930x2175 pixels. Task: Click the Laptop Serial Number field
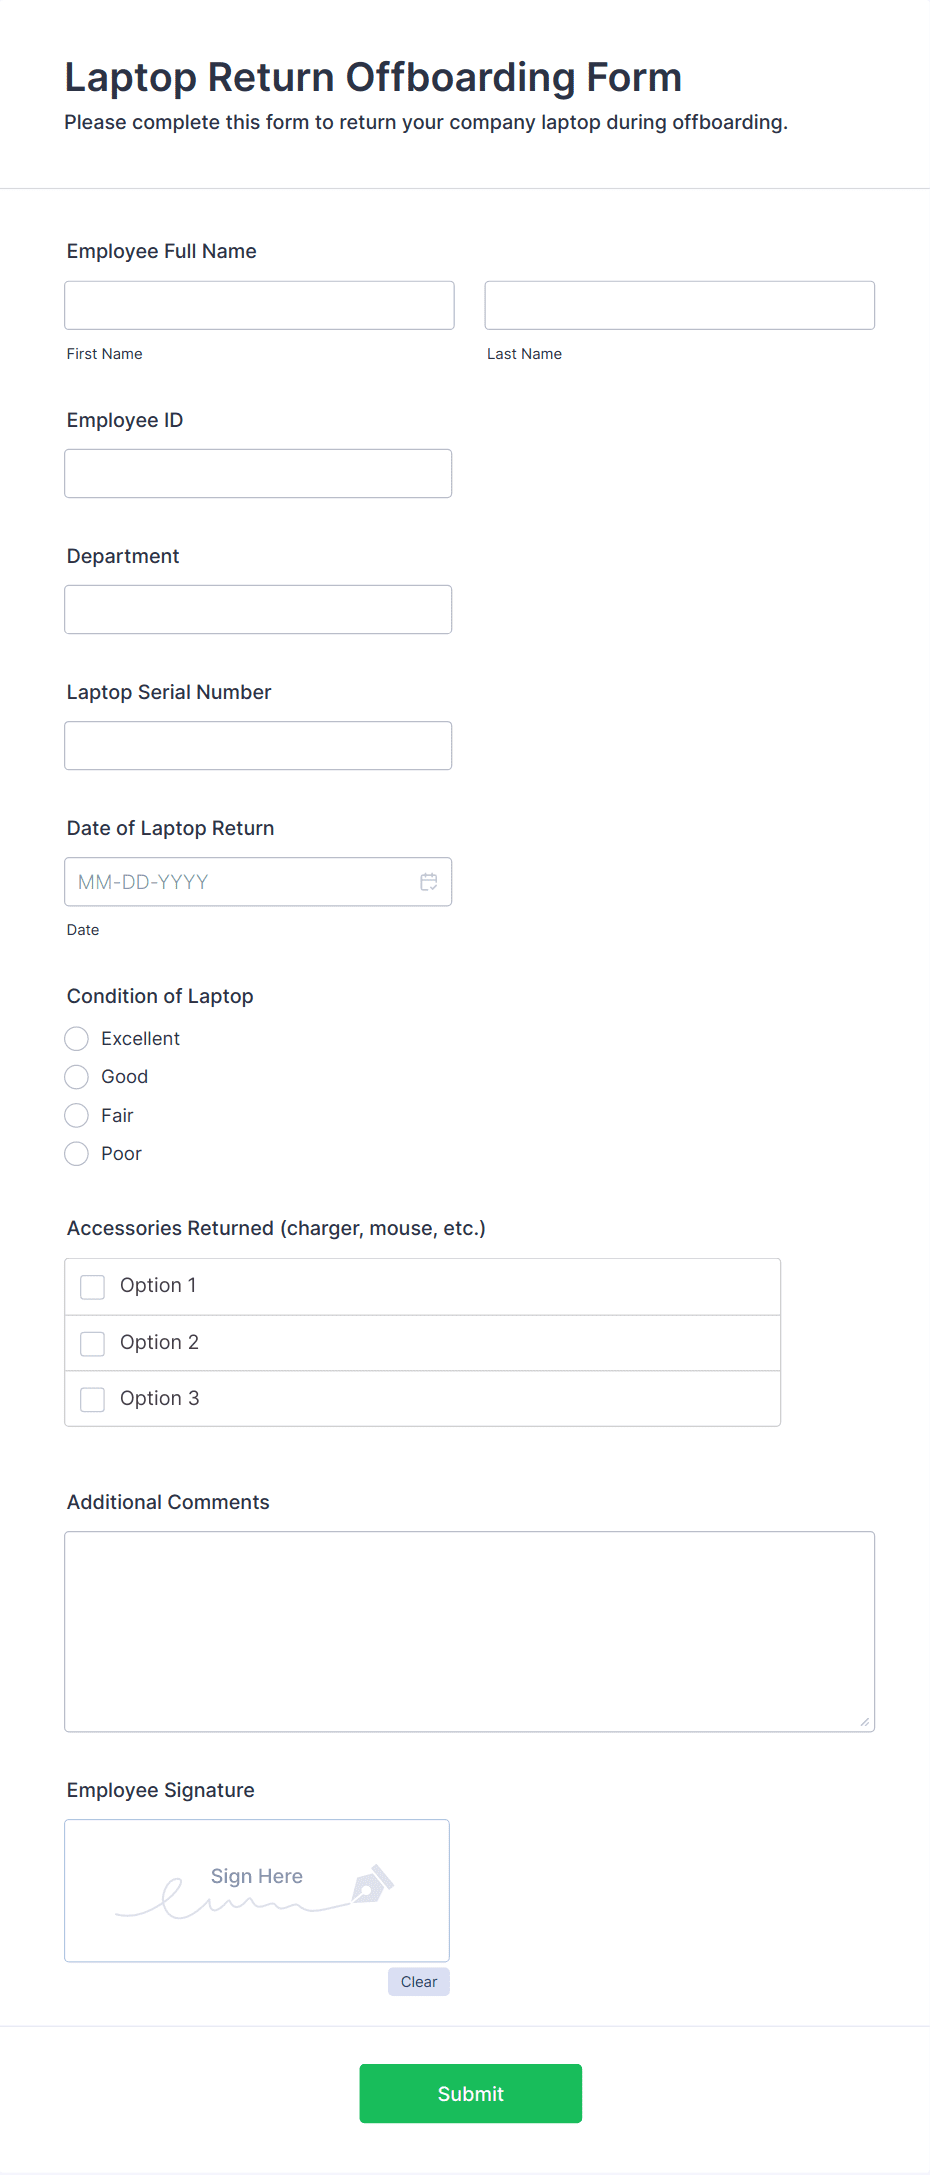click(258, 745)
